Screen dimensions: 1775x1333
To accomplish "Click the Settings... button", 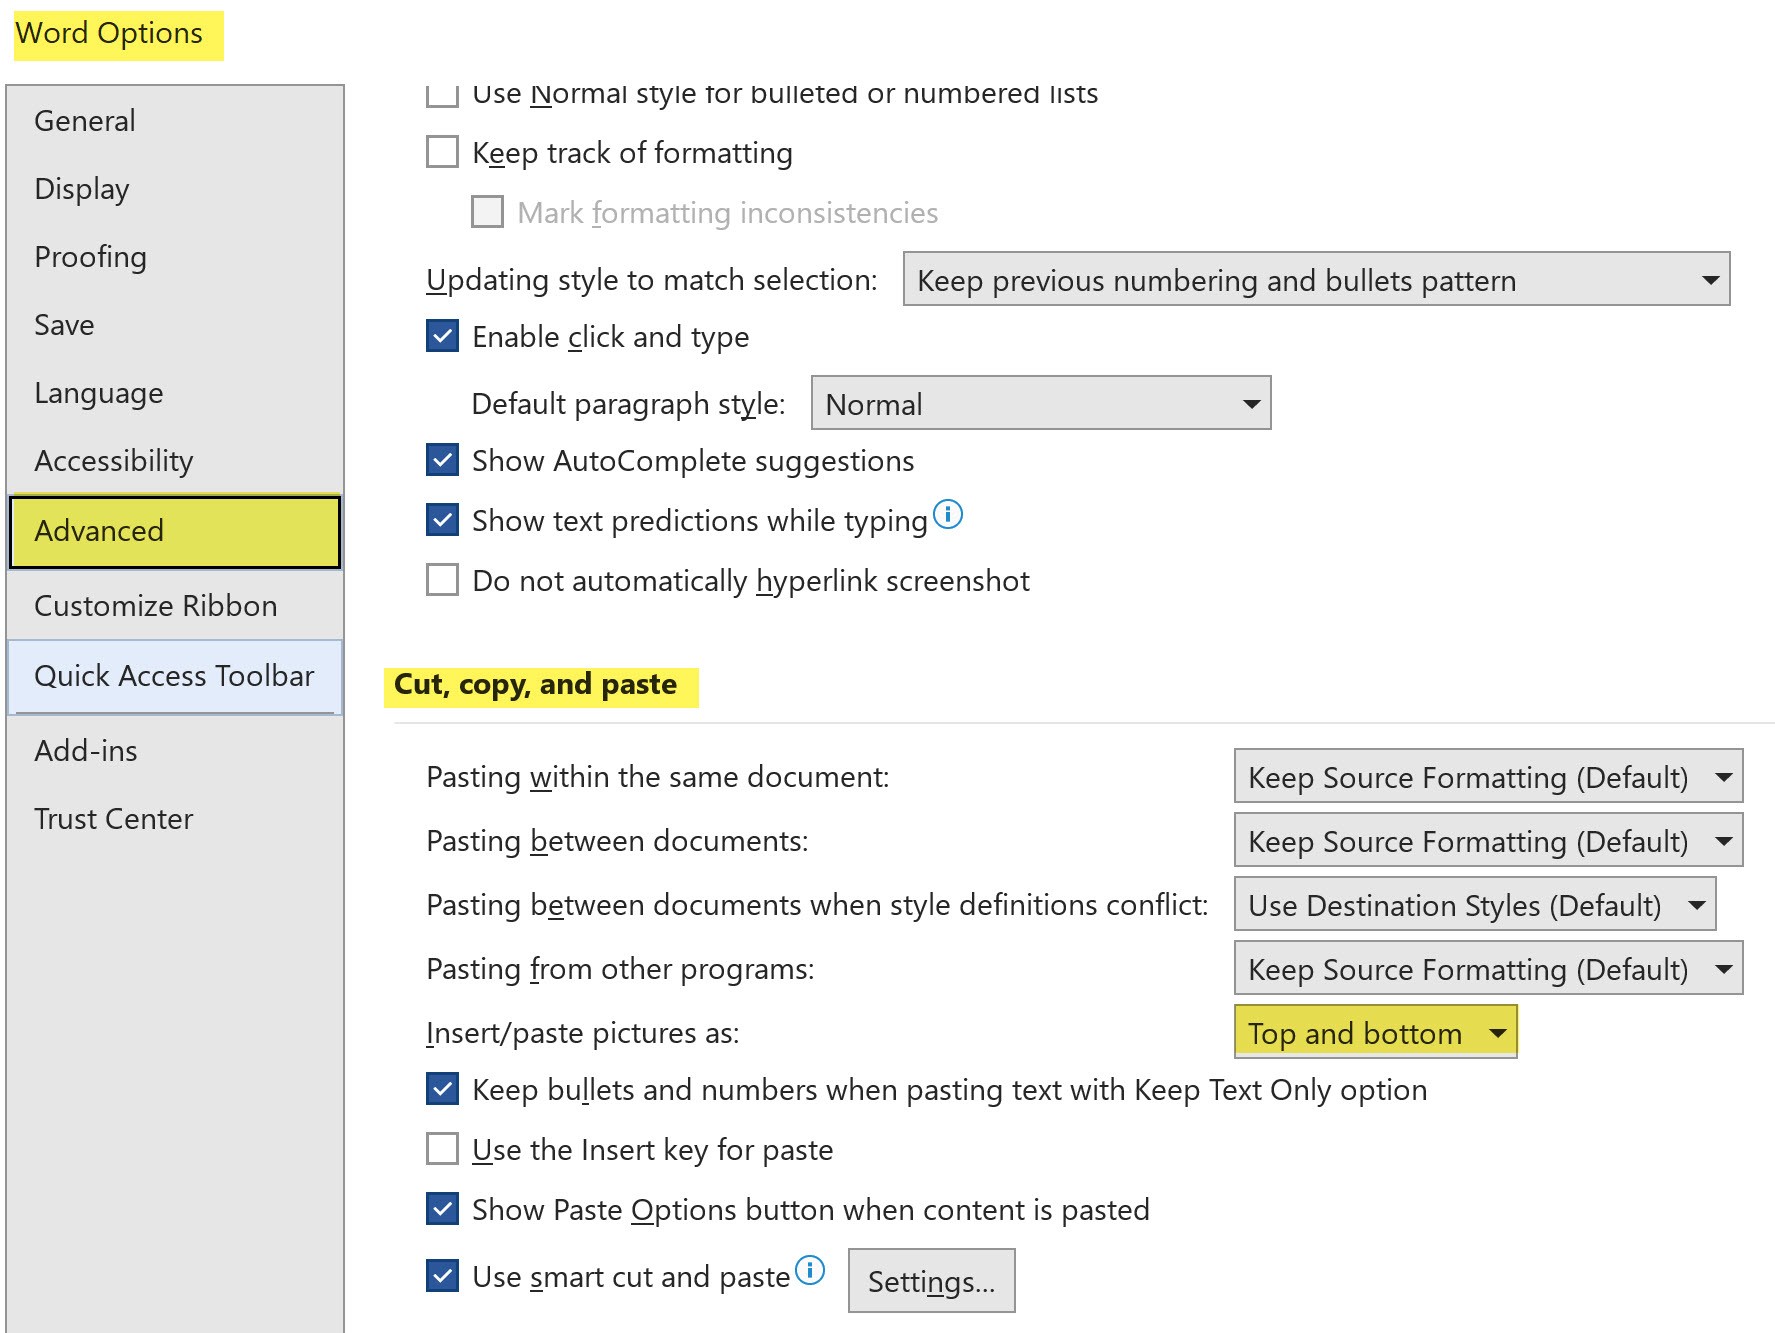I will 931,1280.
